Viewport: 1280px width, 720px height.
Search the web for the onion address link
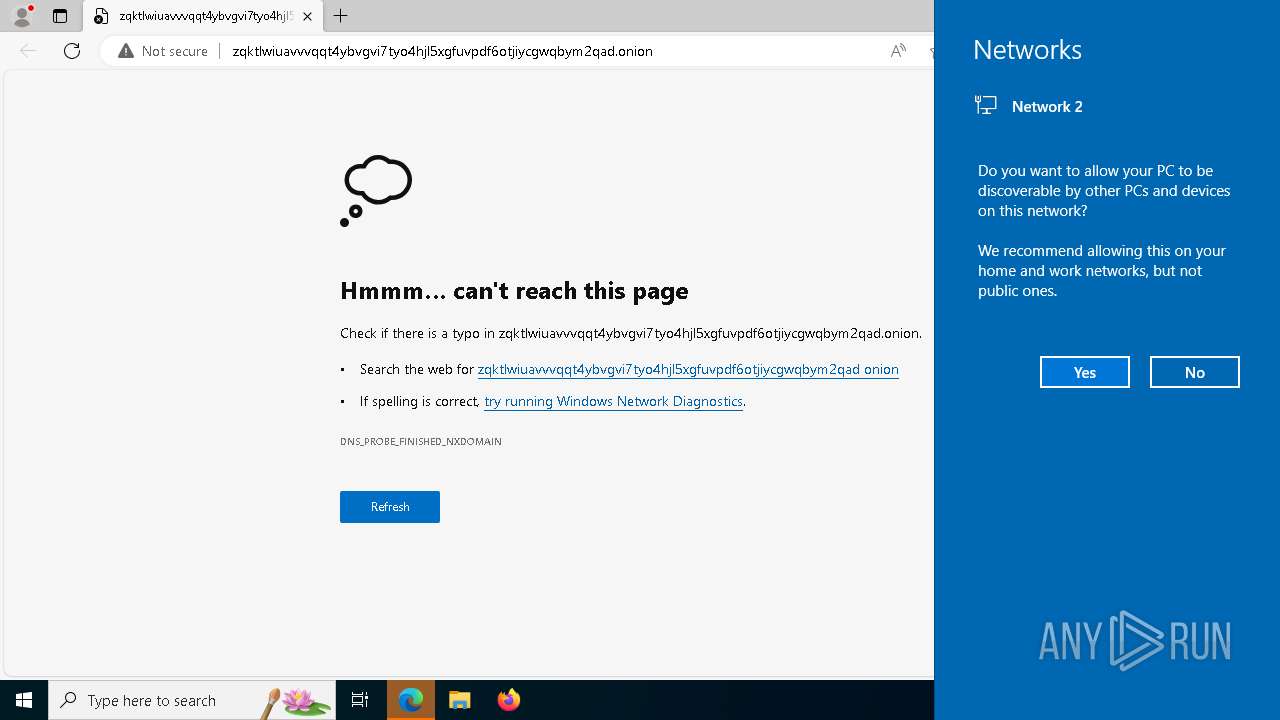tap(688, 369)
